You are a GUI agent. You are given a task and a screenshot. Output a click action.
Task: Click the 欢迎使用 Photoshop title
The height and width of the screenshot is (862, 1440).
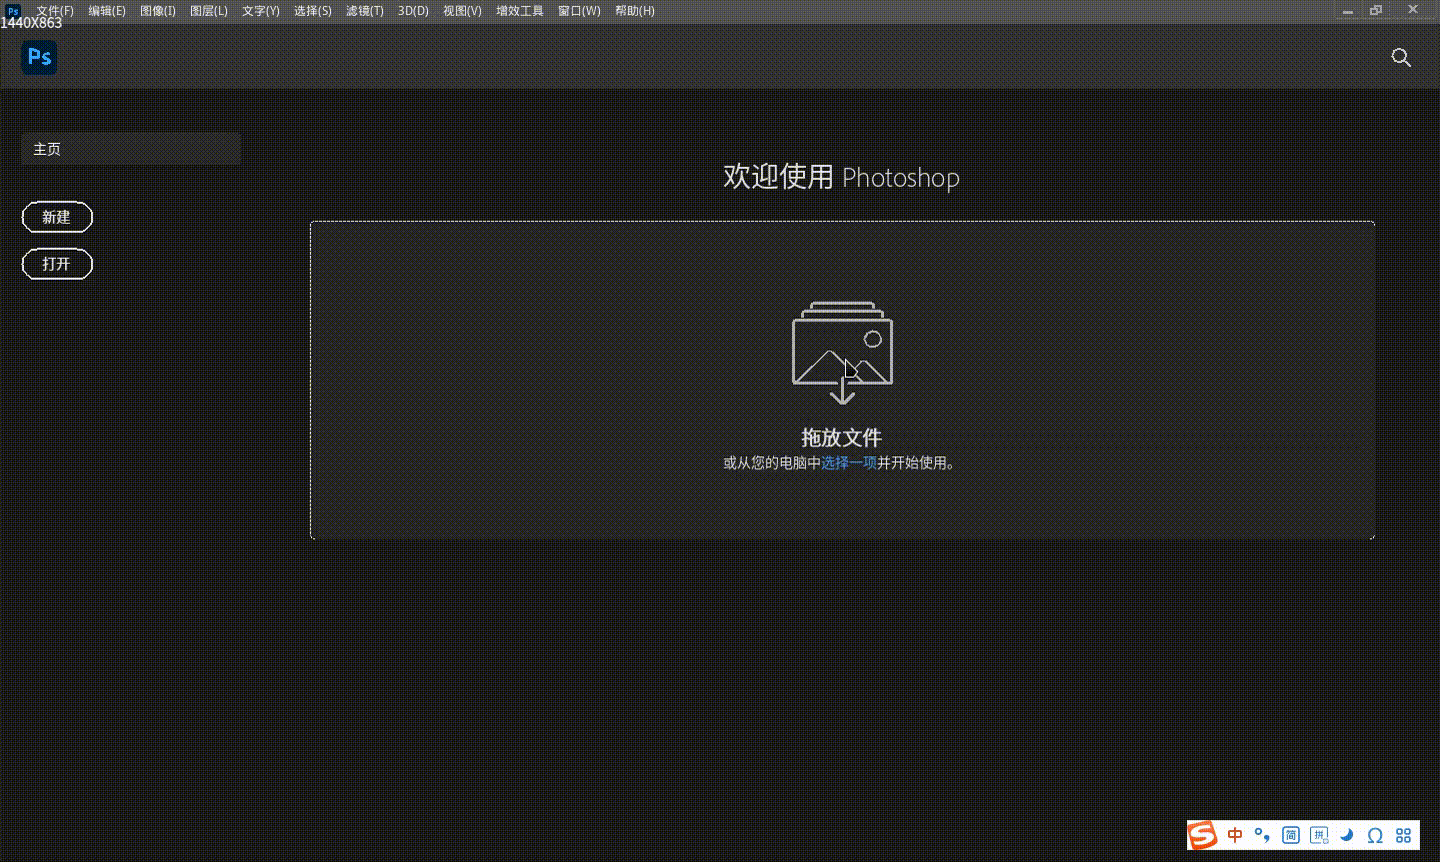tap(842, 177)
